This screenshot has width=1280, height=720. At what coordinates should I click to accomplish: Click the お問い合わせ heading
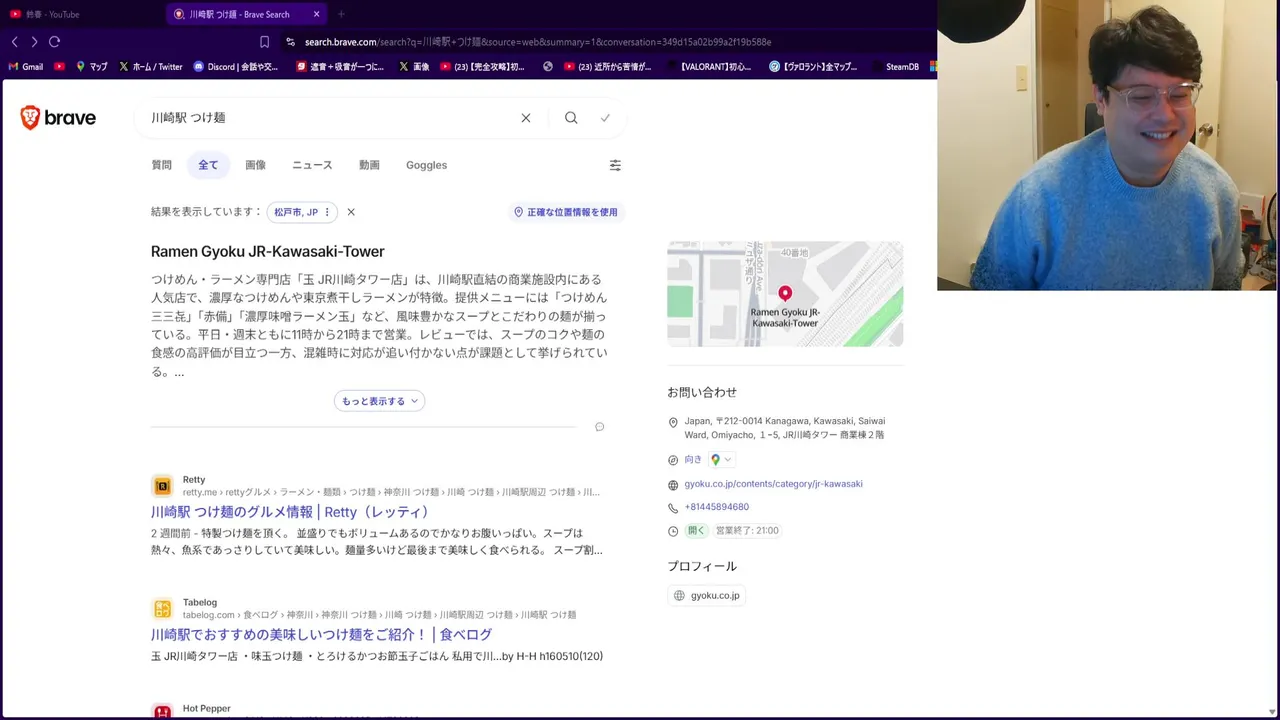[702, 392]
